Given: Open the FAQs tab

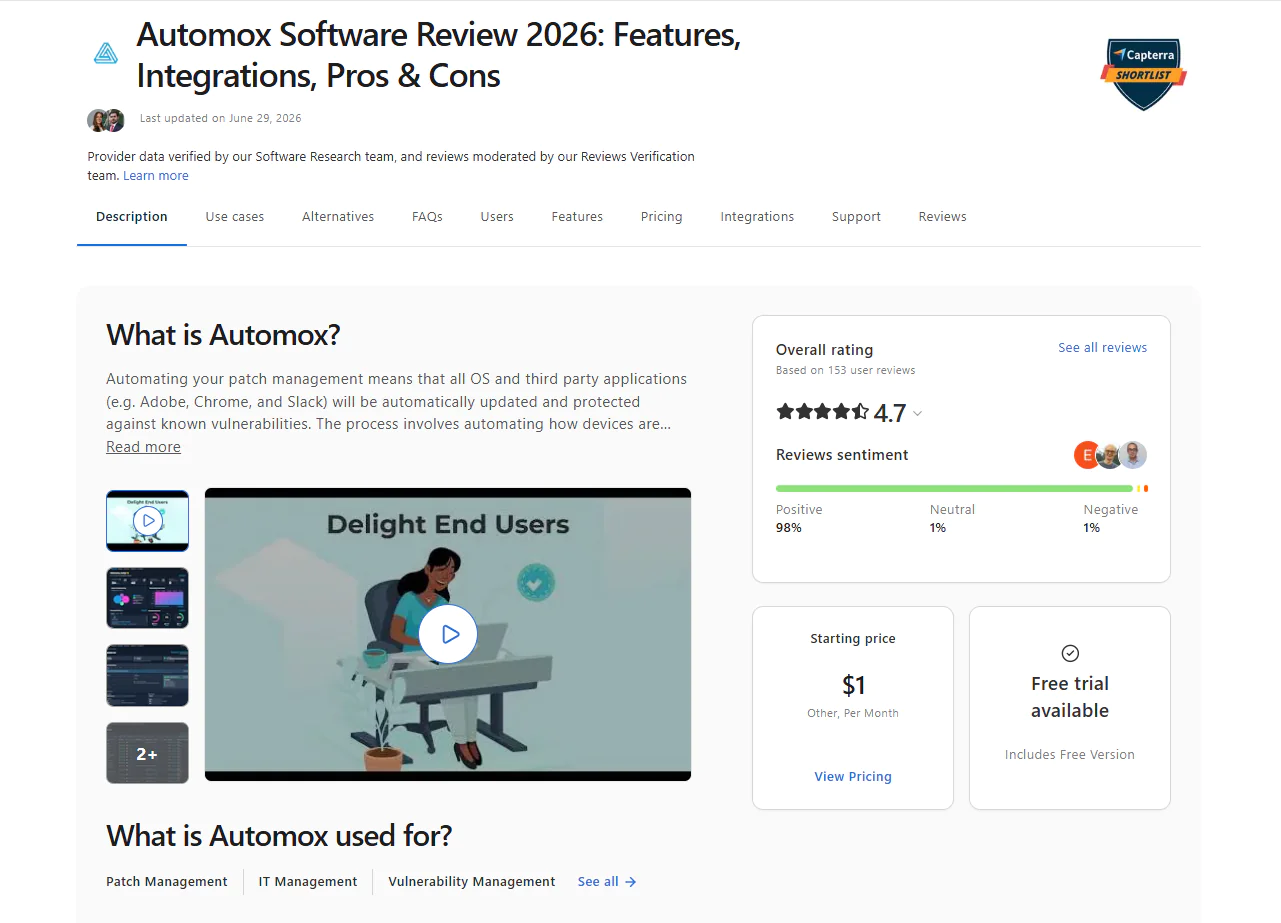Looking at the screenshot, I should click(x=427, y=217).
